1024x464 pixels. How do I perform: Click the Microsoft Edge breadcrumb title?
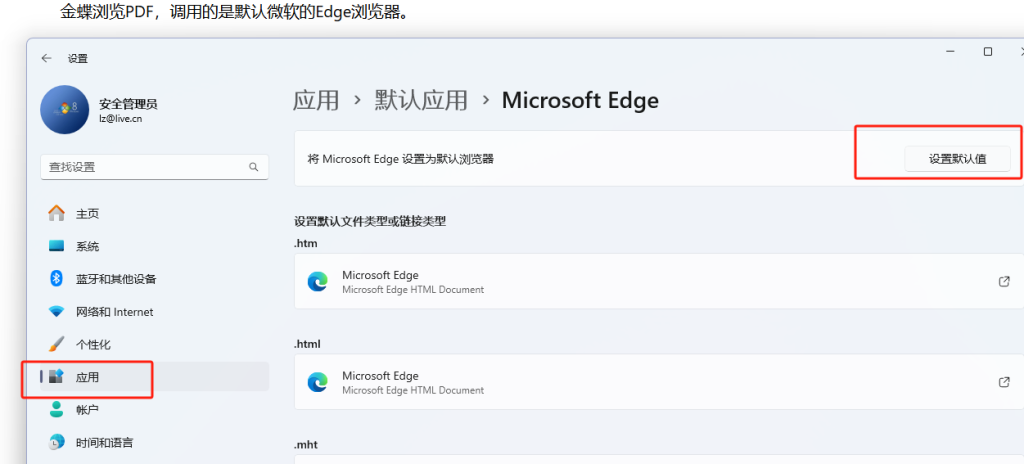pos(580,101)
